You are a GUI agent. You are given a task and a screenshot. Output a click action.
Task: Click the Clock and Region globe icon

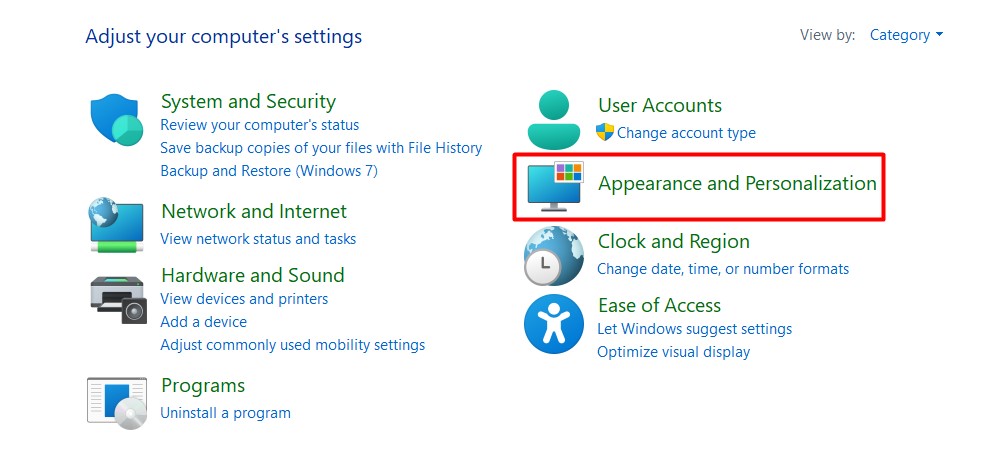[553, 256]
